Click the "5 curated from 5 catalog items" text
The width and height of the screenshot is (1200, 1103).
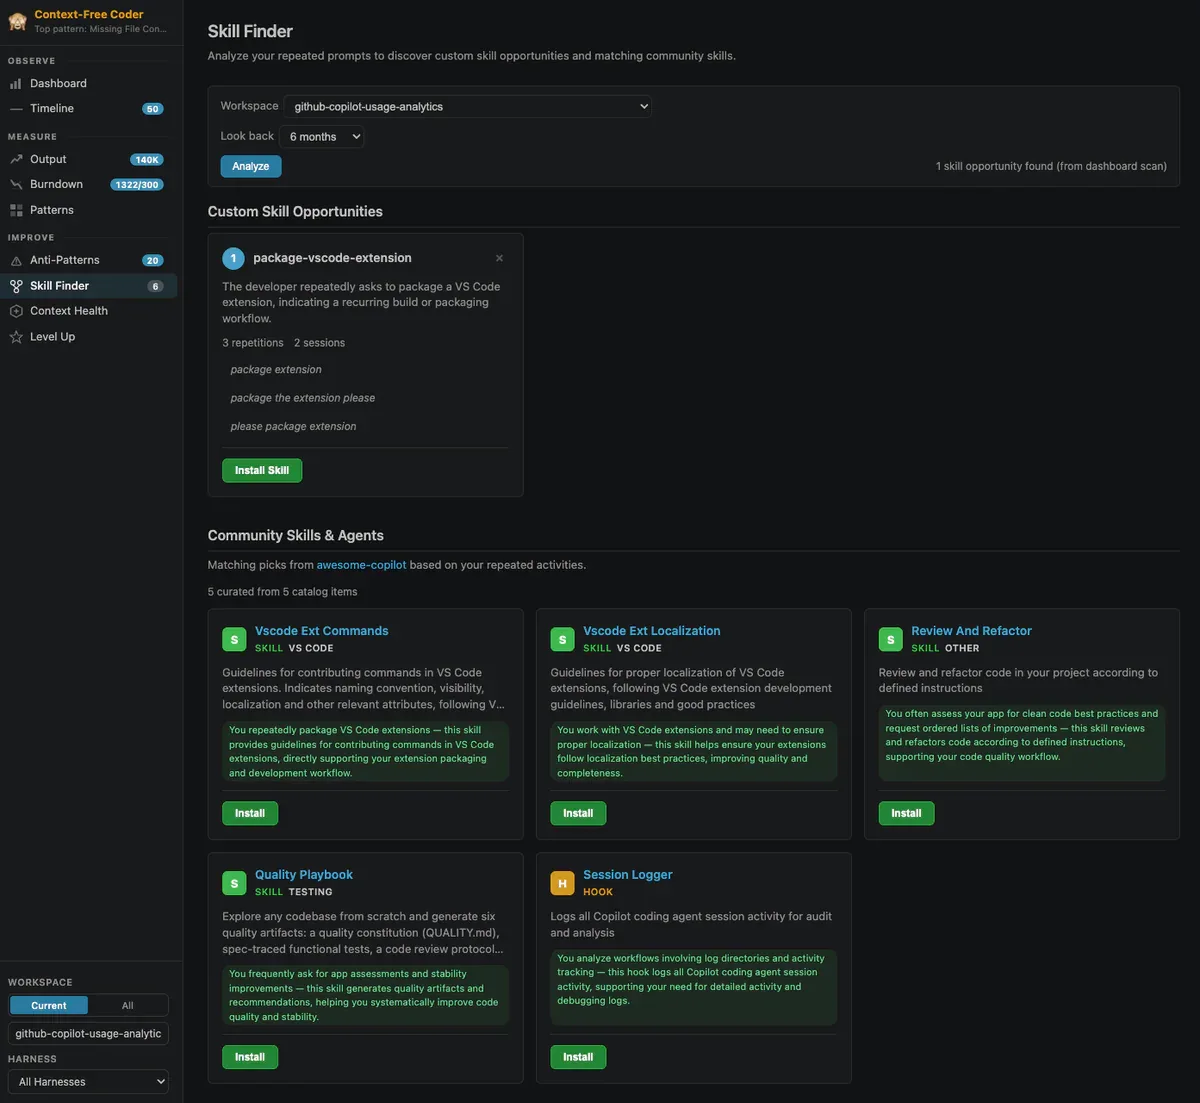(282, 592)
